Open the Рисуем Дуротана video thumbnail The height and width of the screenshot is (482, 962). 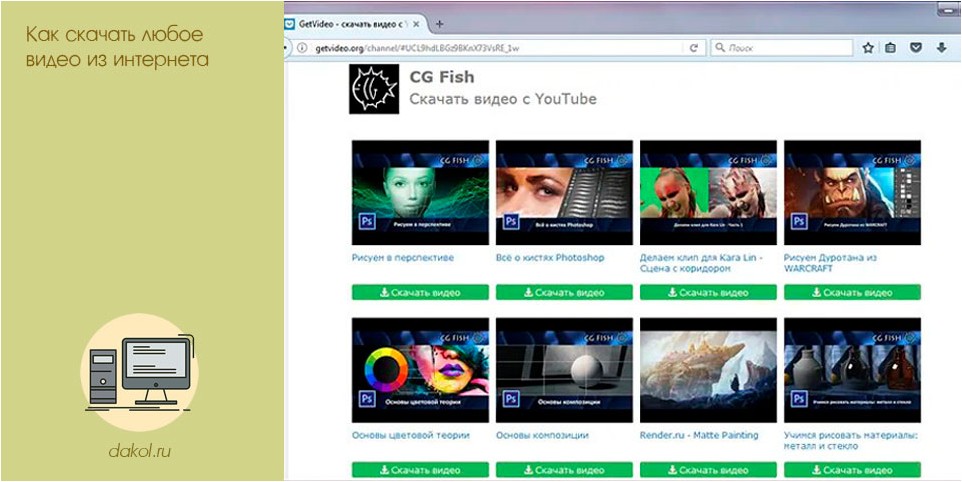tap(852, 193)
